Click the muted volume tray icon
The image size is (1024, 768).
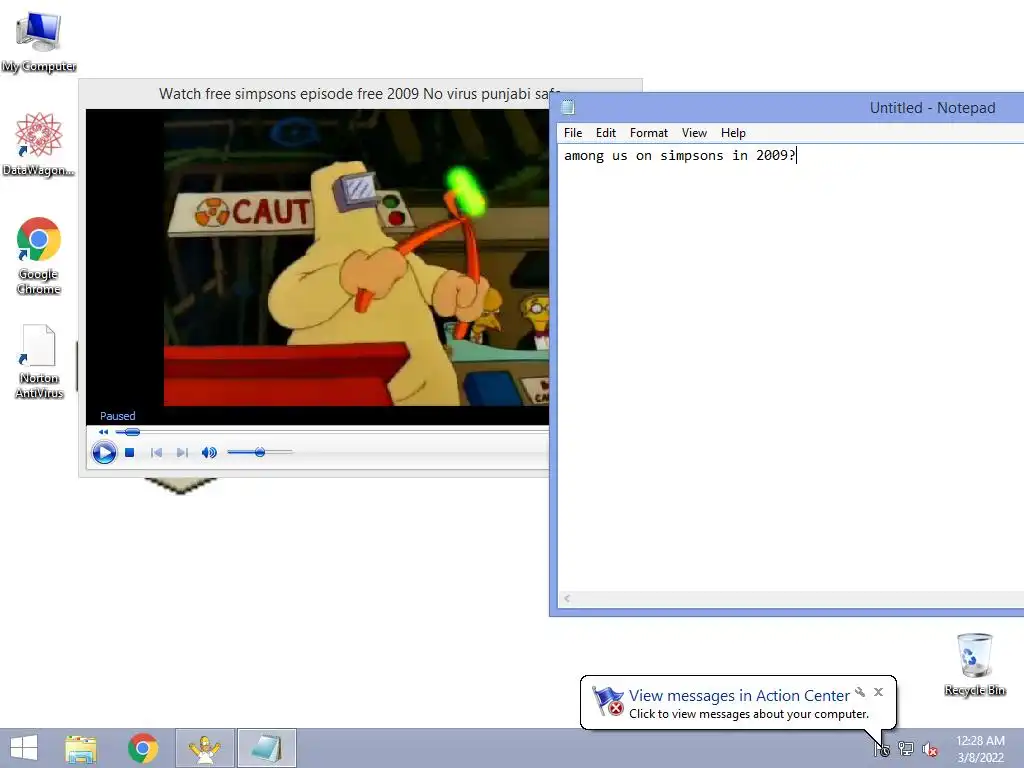click(x=929, y=749)
